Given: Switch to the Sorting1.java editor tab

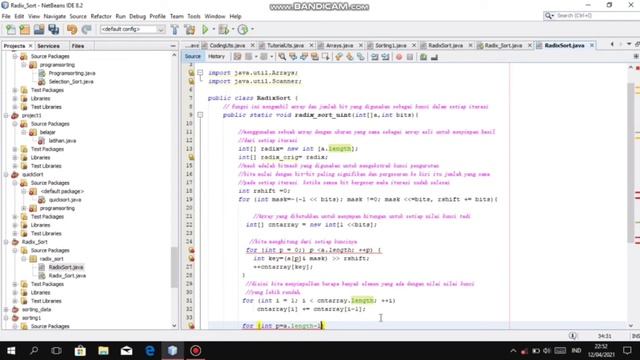Looking at the screenshot, I should (390, 45).
